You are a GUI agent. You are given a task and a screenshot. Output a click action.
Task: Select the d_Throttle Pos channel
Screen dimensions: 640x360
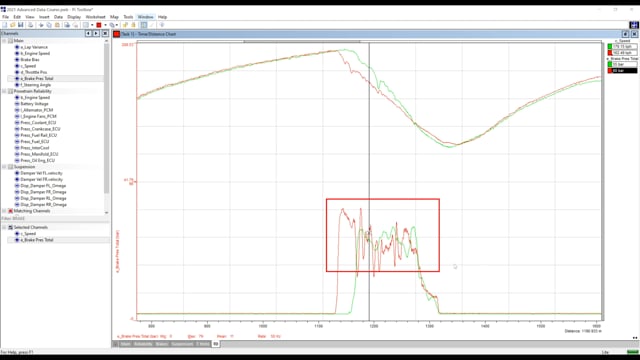coord(33,72)
